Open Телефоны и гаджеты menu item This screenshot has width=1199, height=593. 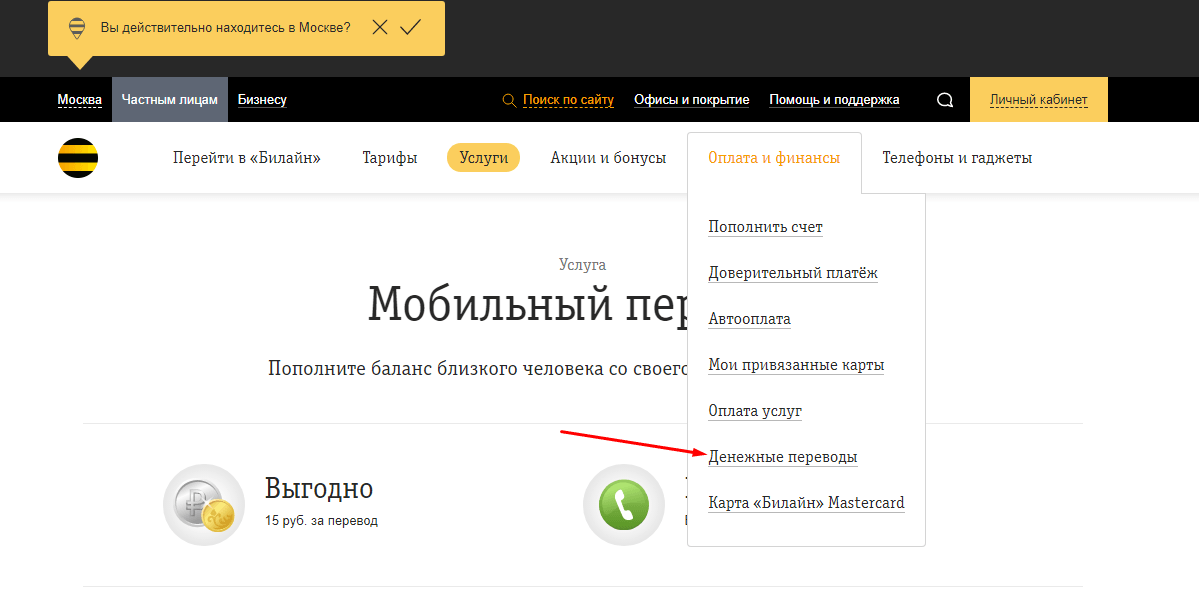[957, 158]
